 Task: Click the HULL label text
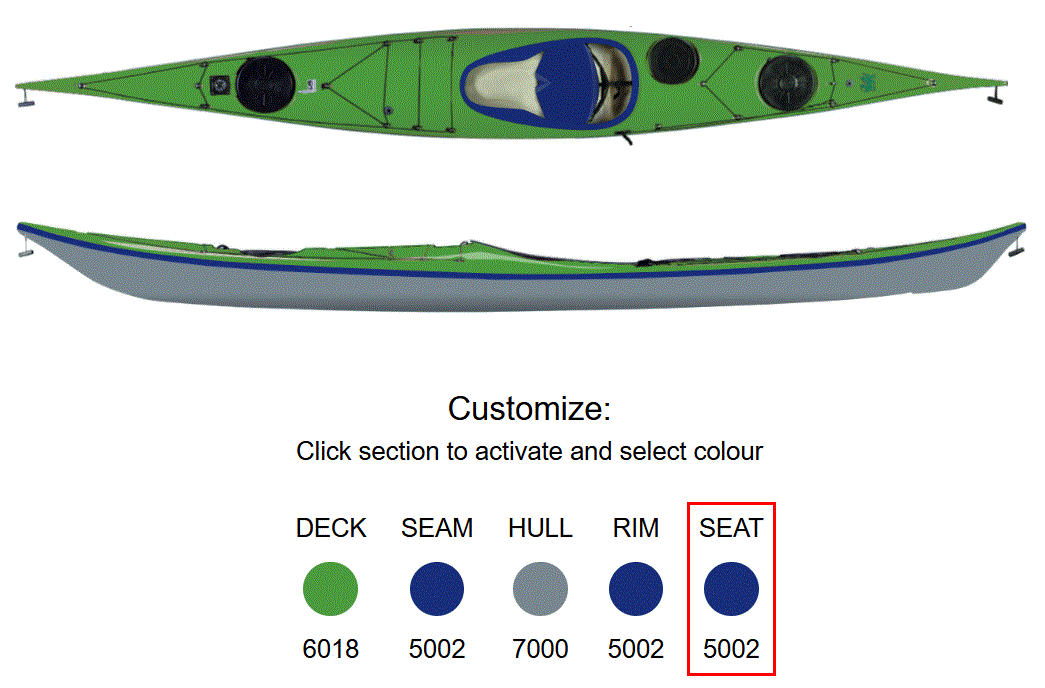540,528
